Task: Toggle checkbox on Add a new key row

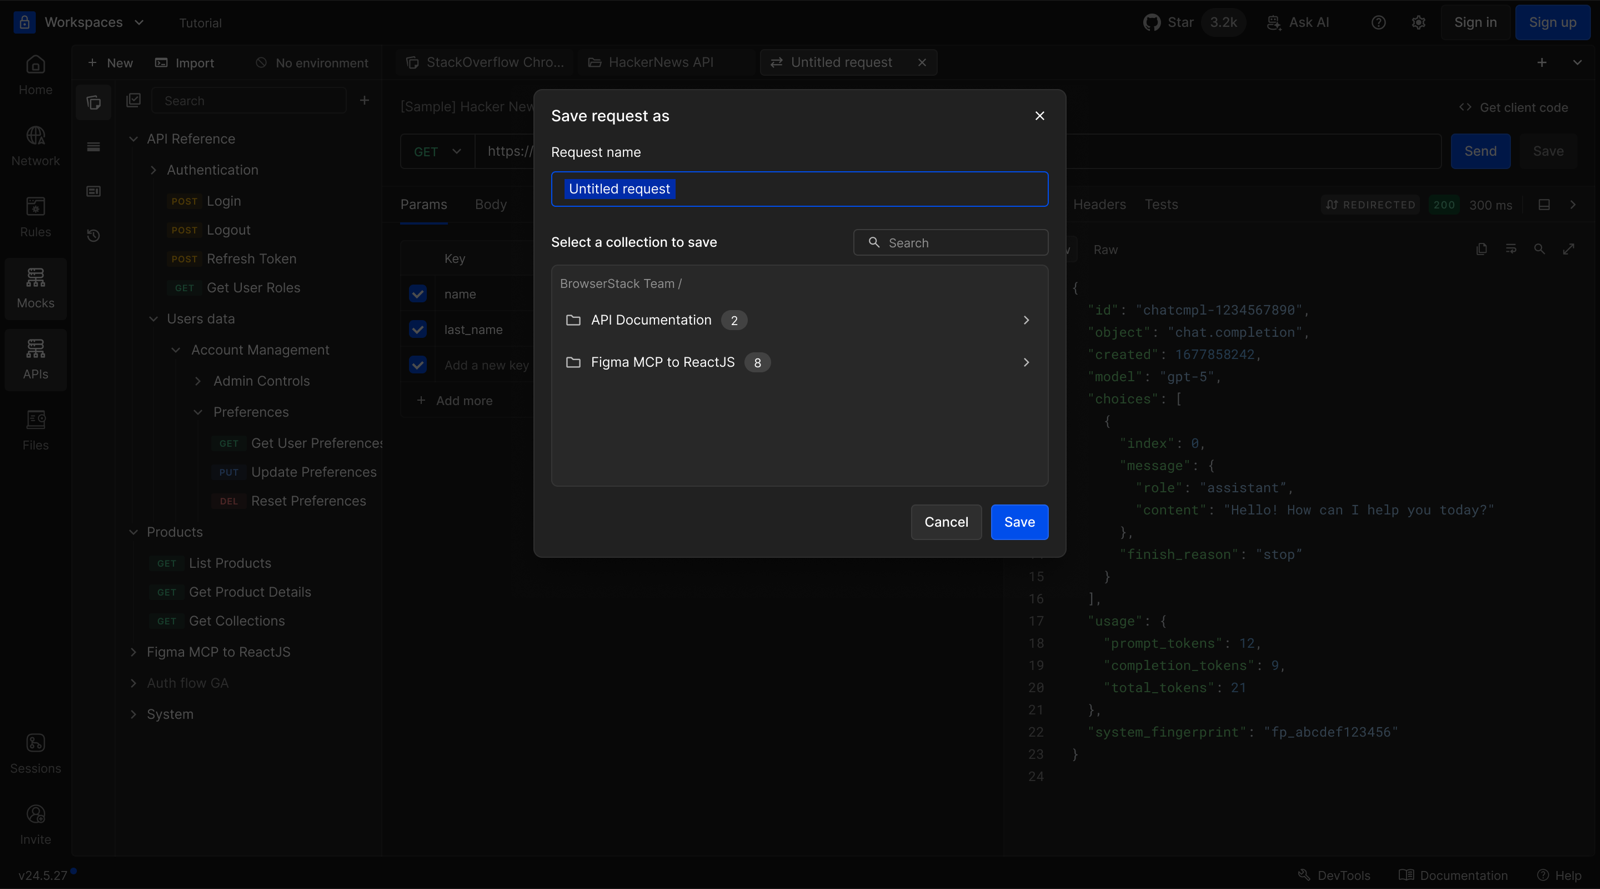Action: tap(418, 365)
